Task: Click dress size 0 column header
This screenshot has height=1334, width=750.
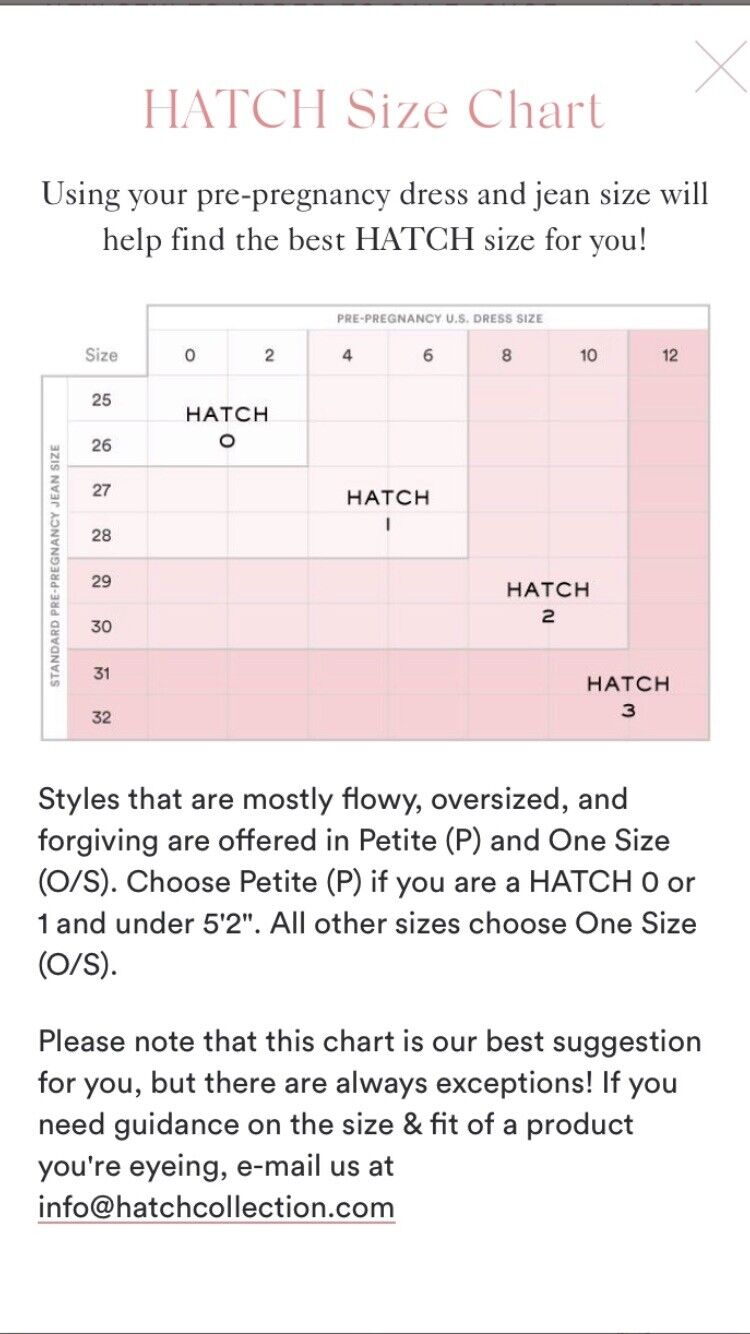Action: pyautogui.click(x=190, y=355)
